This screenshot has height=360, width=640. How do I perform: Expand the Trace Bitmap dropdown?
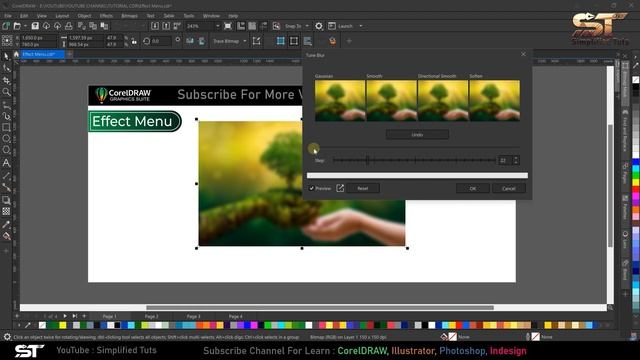pos(245,41)
